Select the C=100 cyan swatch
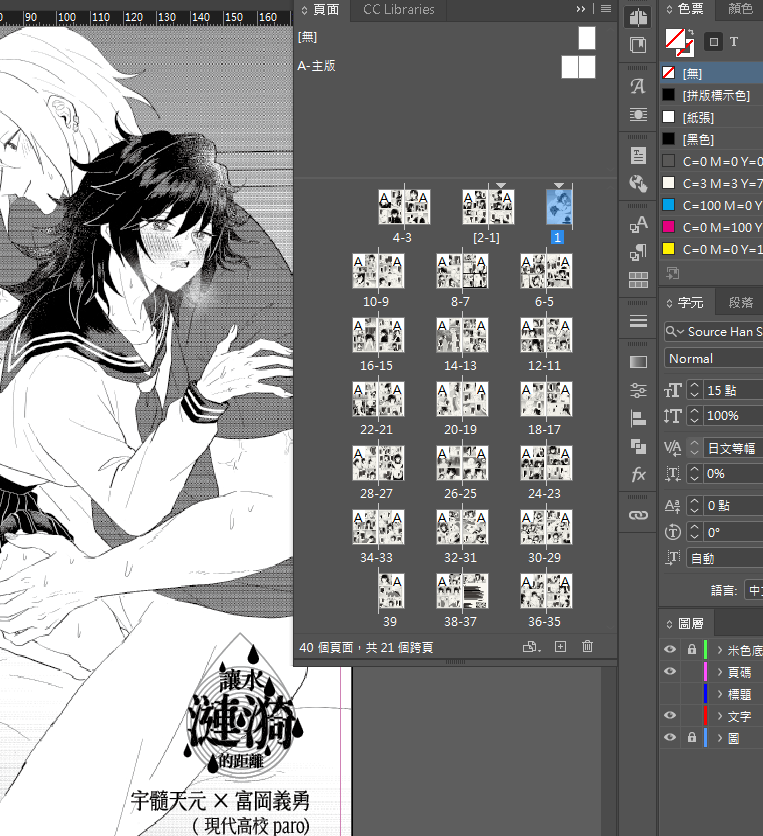763x836 pixels. tap(712, 205)
